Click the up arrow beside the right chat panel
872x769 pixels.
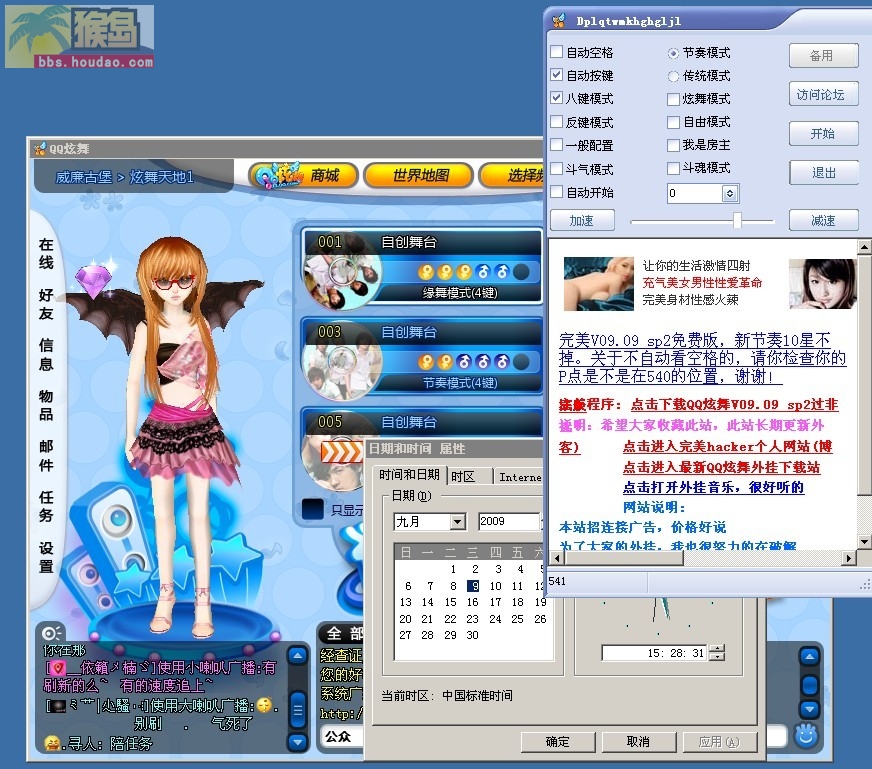(809, 657)
